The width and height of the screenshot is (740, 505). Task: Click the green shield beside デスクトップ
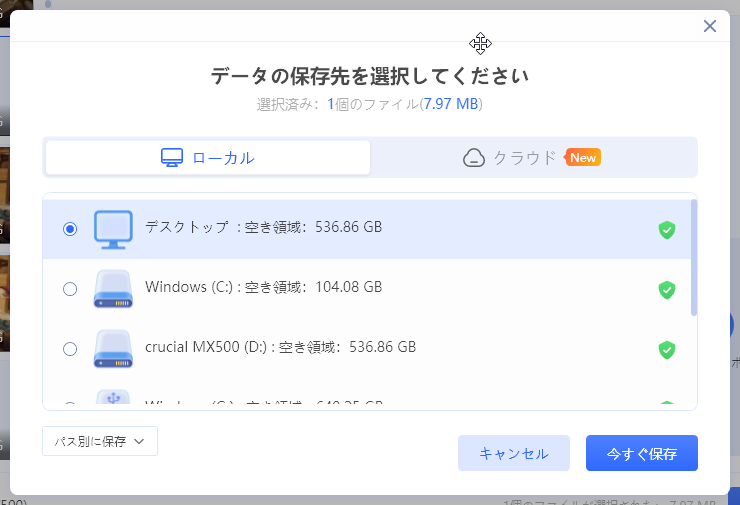[666, 230]
